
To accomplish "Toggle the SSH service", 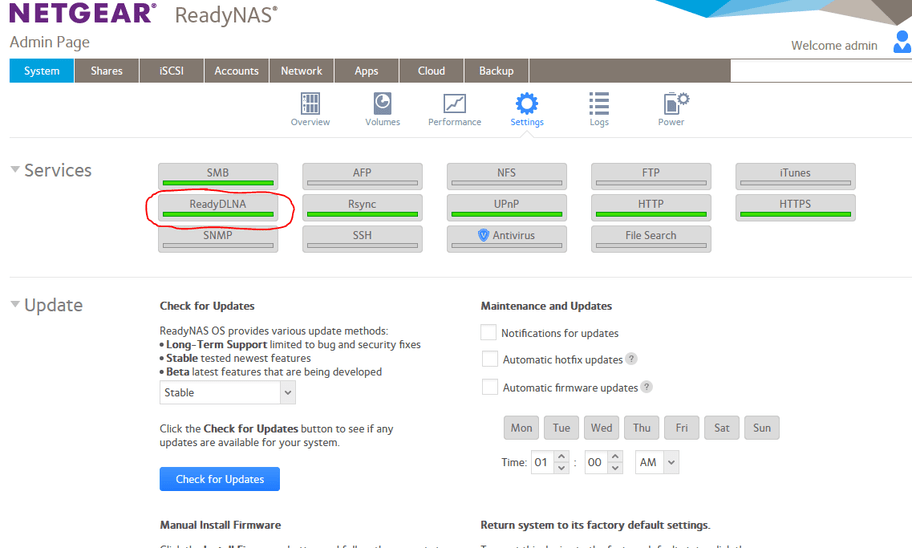I will click(362, 239).
